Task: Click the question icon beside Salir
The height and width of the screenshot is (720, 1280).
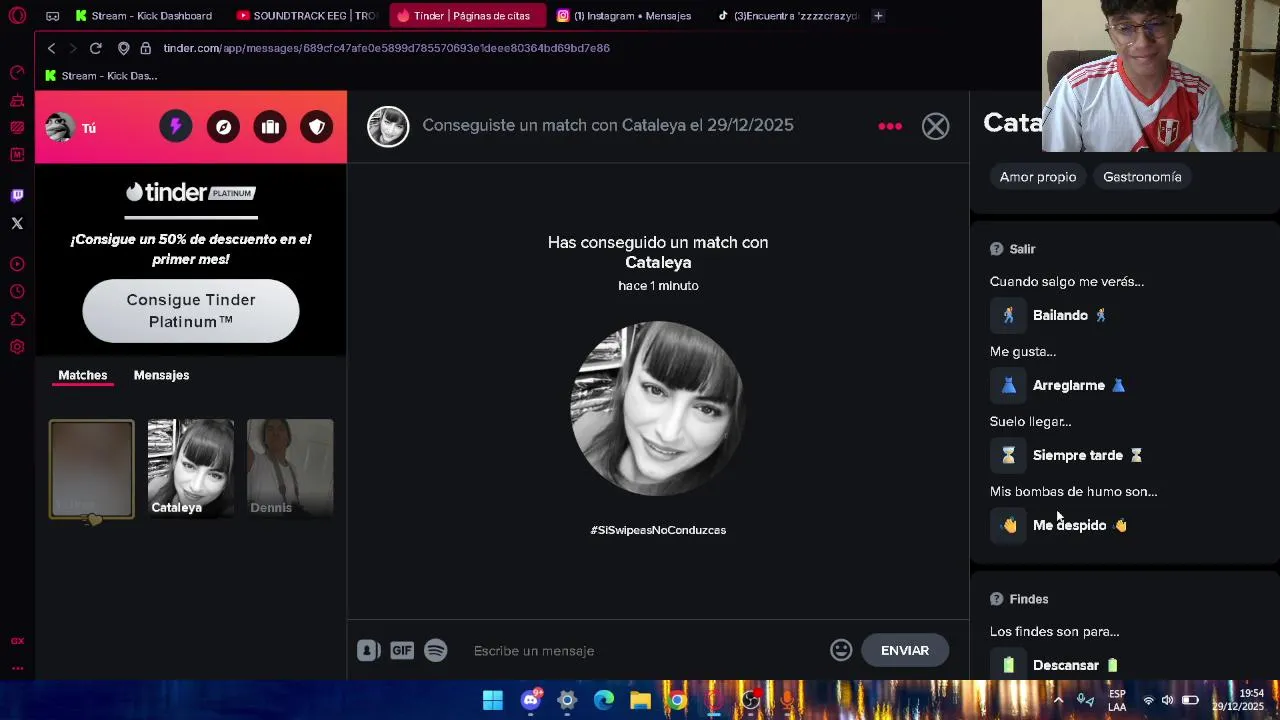Action: (996, 249)
